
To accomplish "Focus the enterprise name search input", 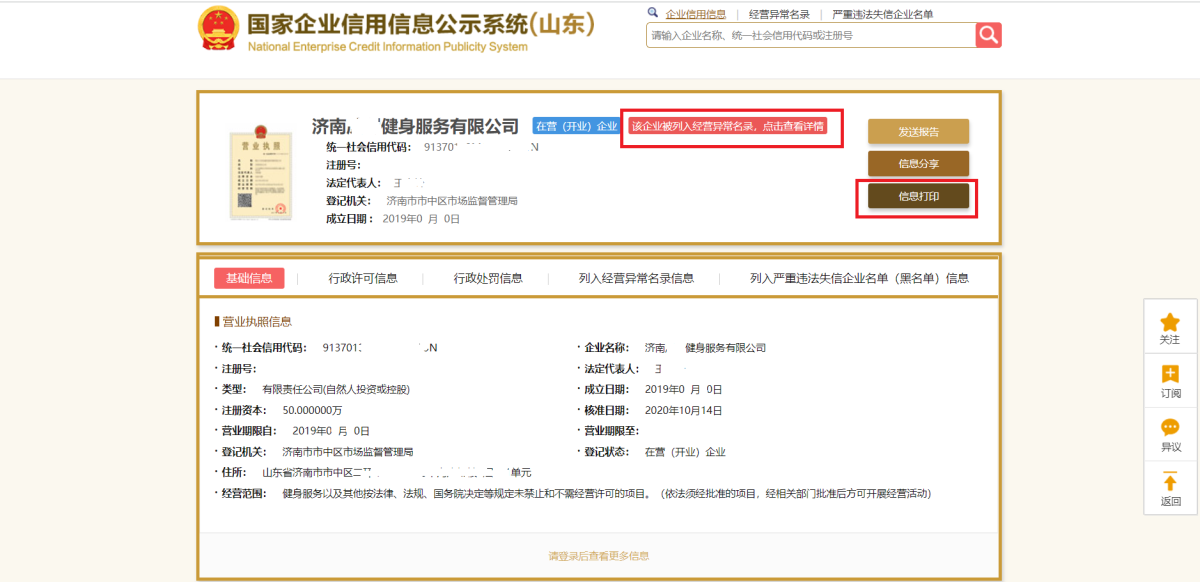I will 810,35.
